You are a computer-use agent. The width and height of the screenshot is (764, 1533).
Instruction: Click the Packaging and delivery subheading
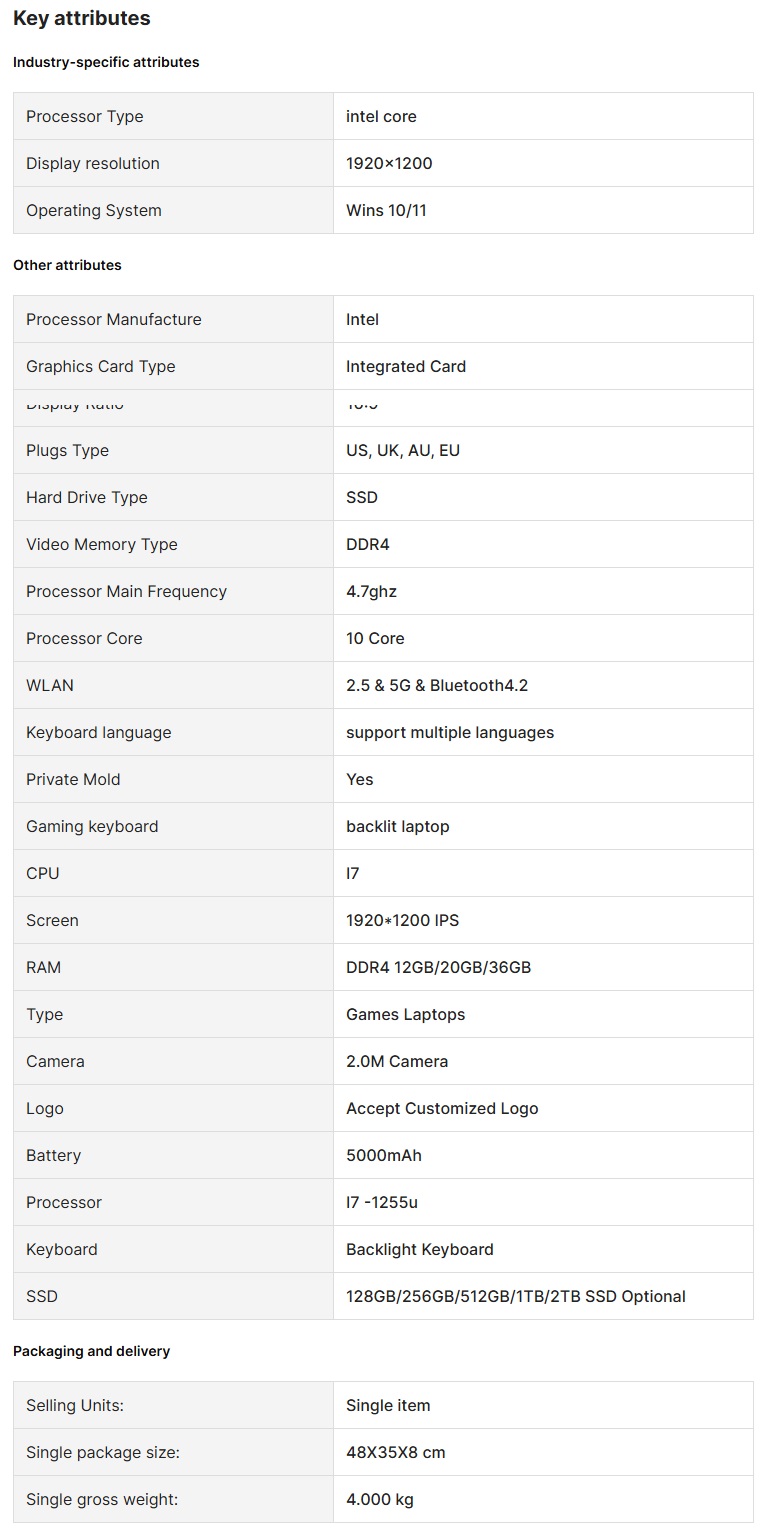point(91,1351)
